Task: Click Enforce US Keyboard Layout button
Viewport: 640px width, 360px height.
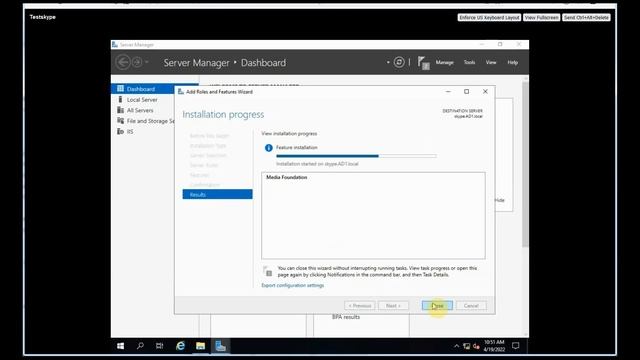Action: [x=489, y=18]
